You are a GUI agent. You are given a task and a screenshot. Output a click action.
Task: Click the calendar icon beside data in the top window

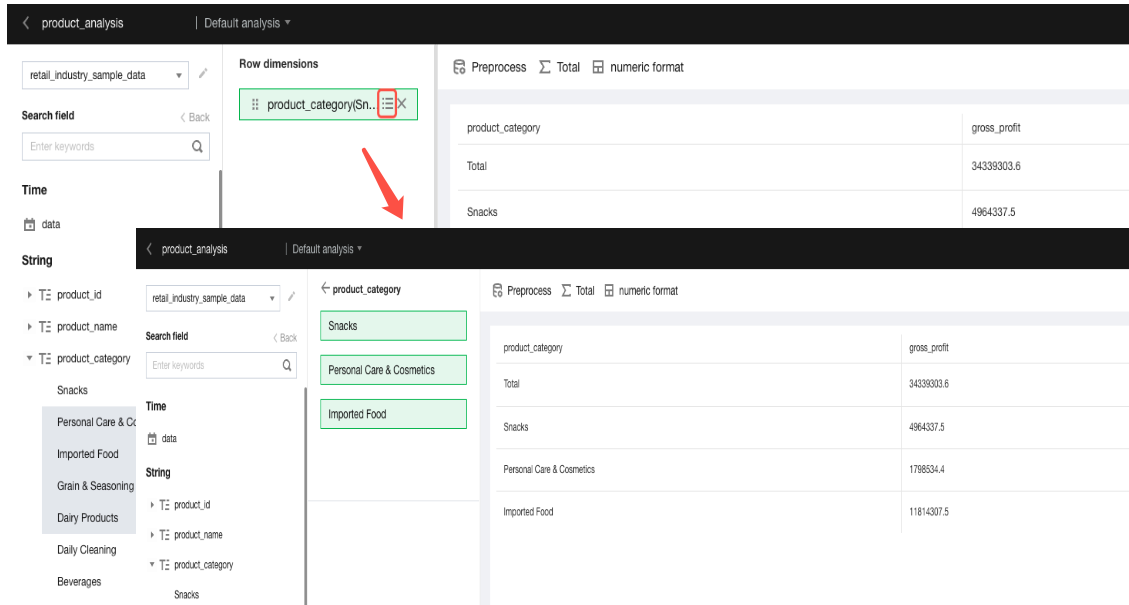[29, 225]
